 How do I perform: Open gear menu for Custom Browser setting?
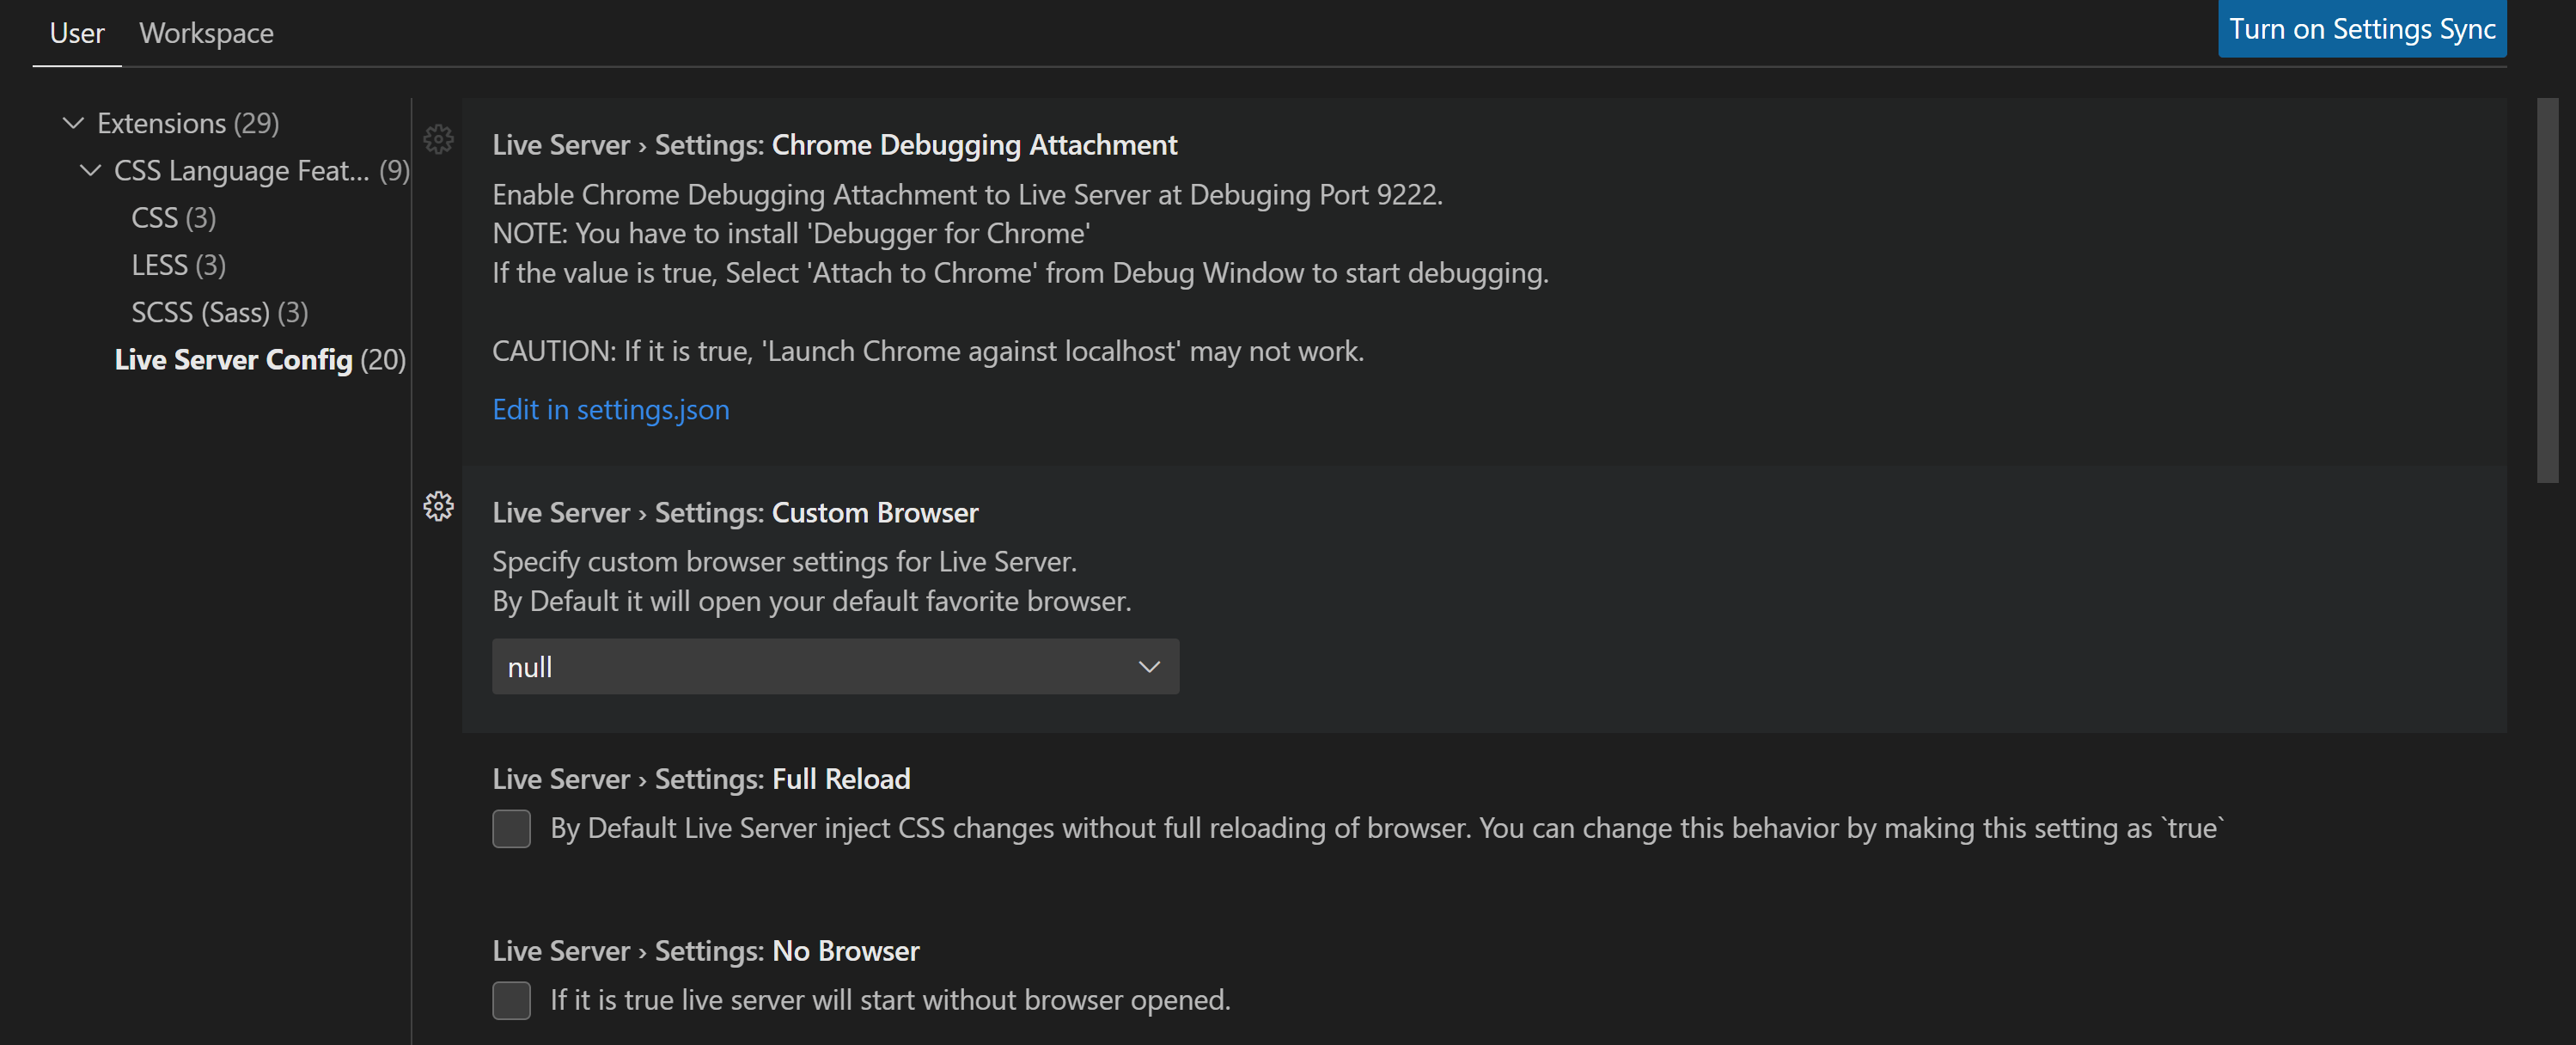[438, 506]
